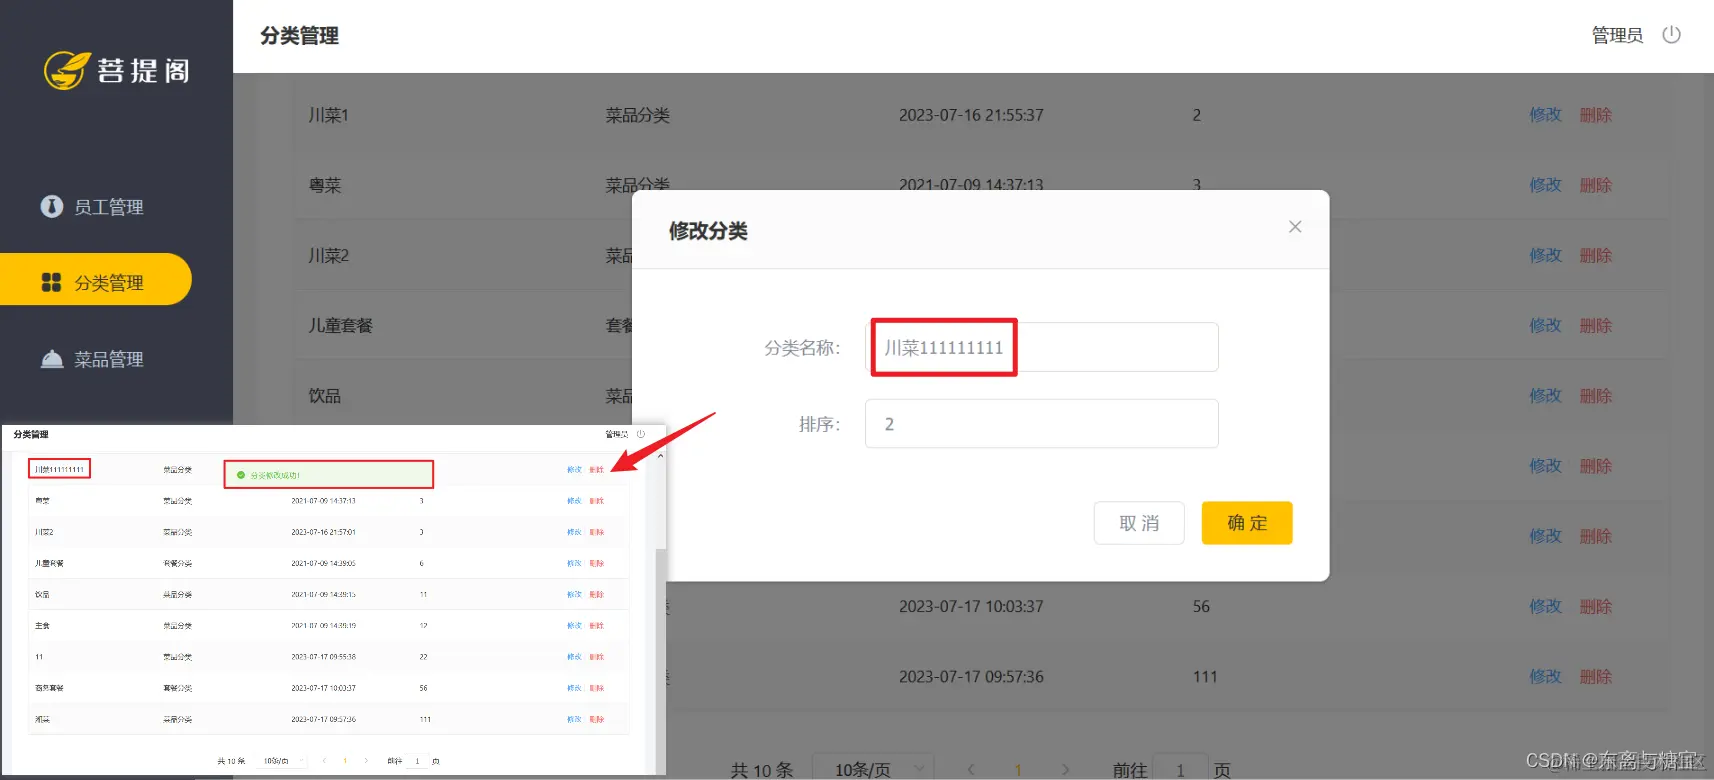
Task: Click 修改 in the 粤菜 row
Action: (1545, 185)
